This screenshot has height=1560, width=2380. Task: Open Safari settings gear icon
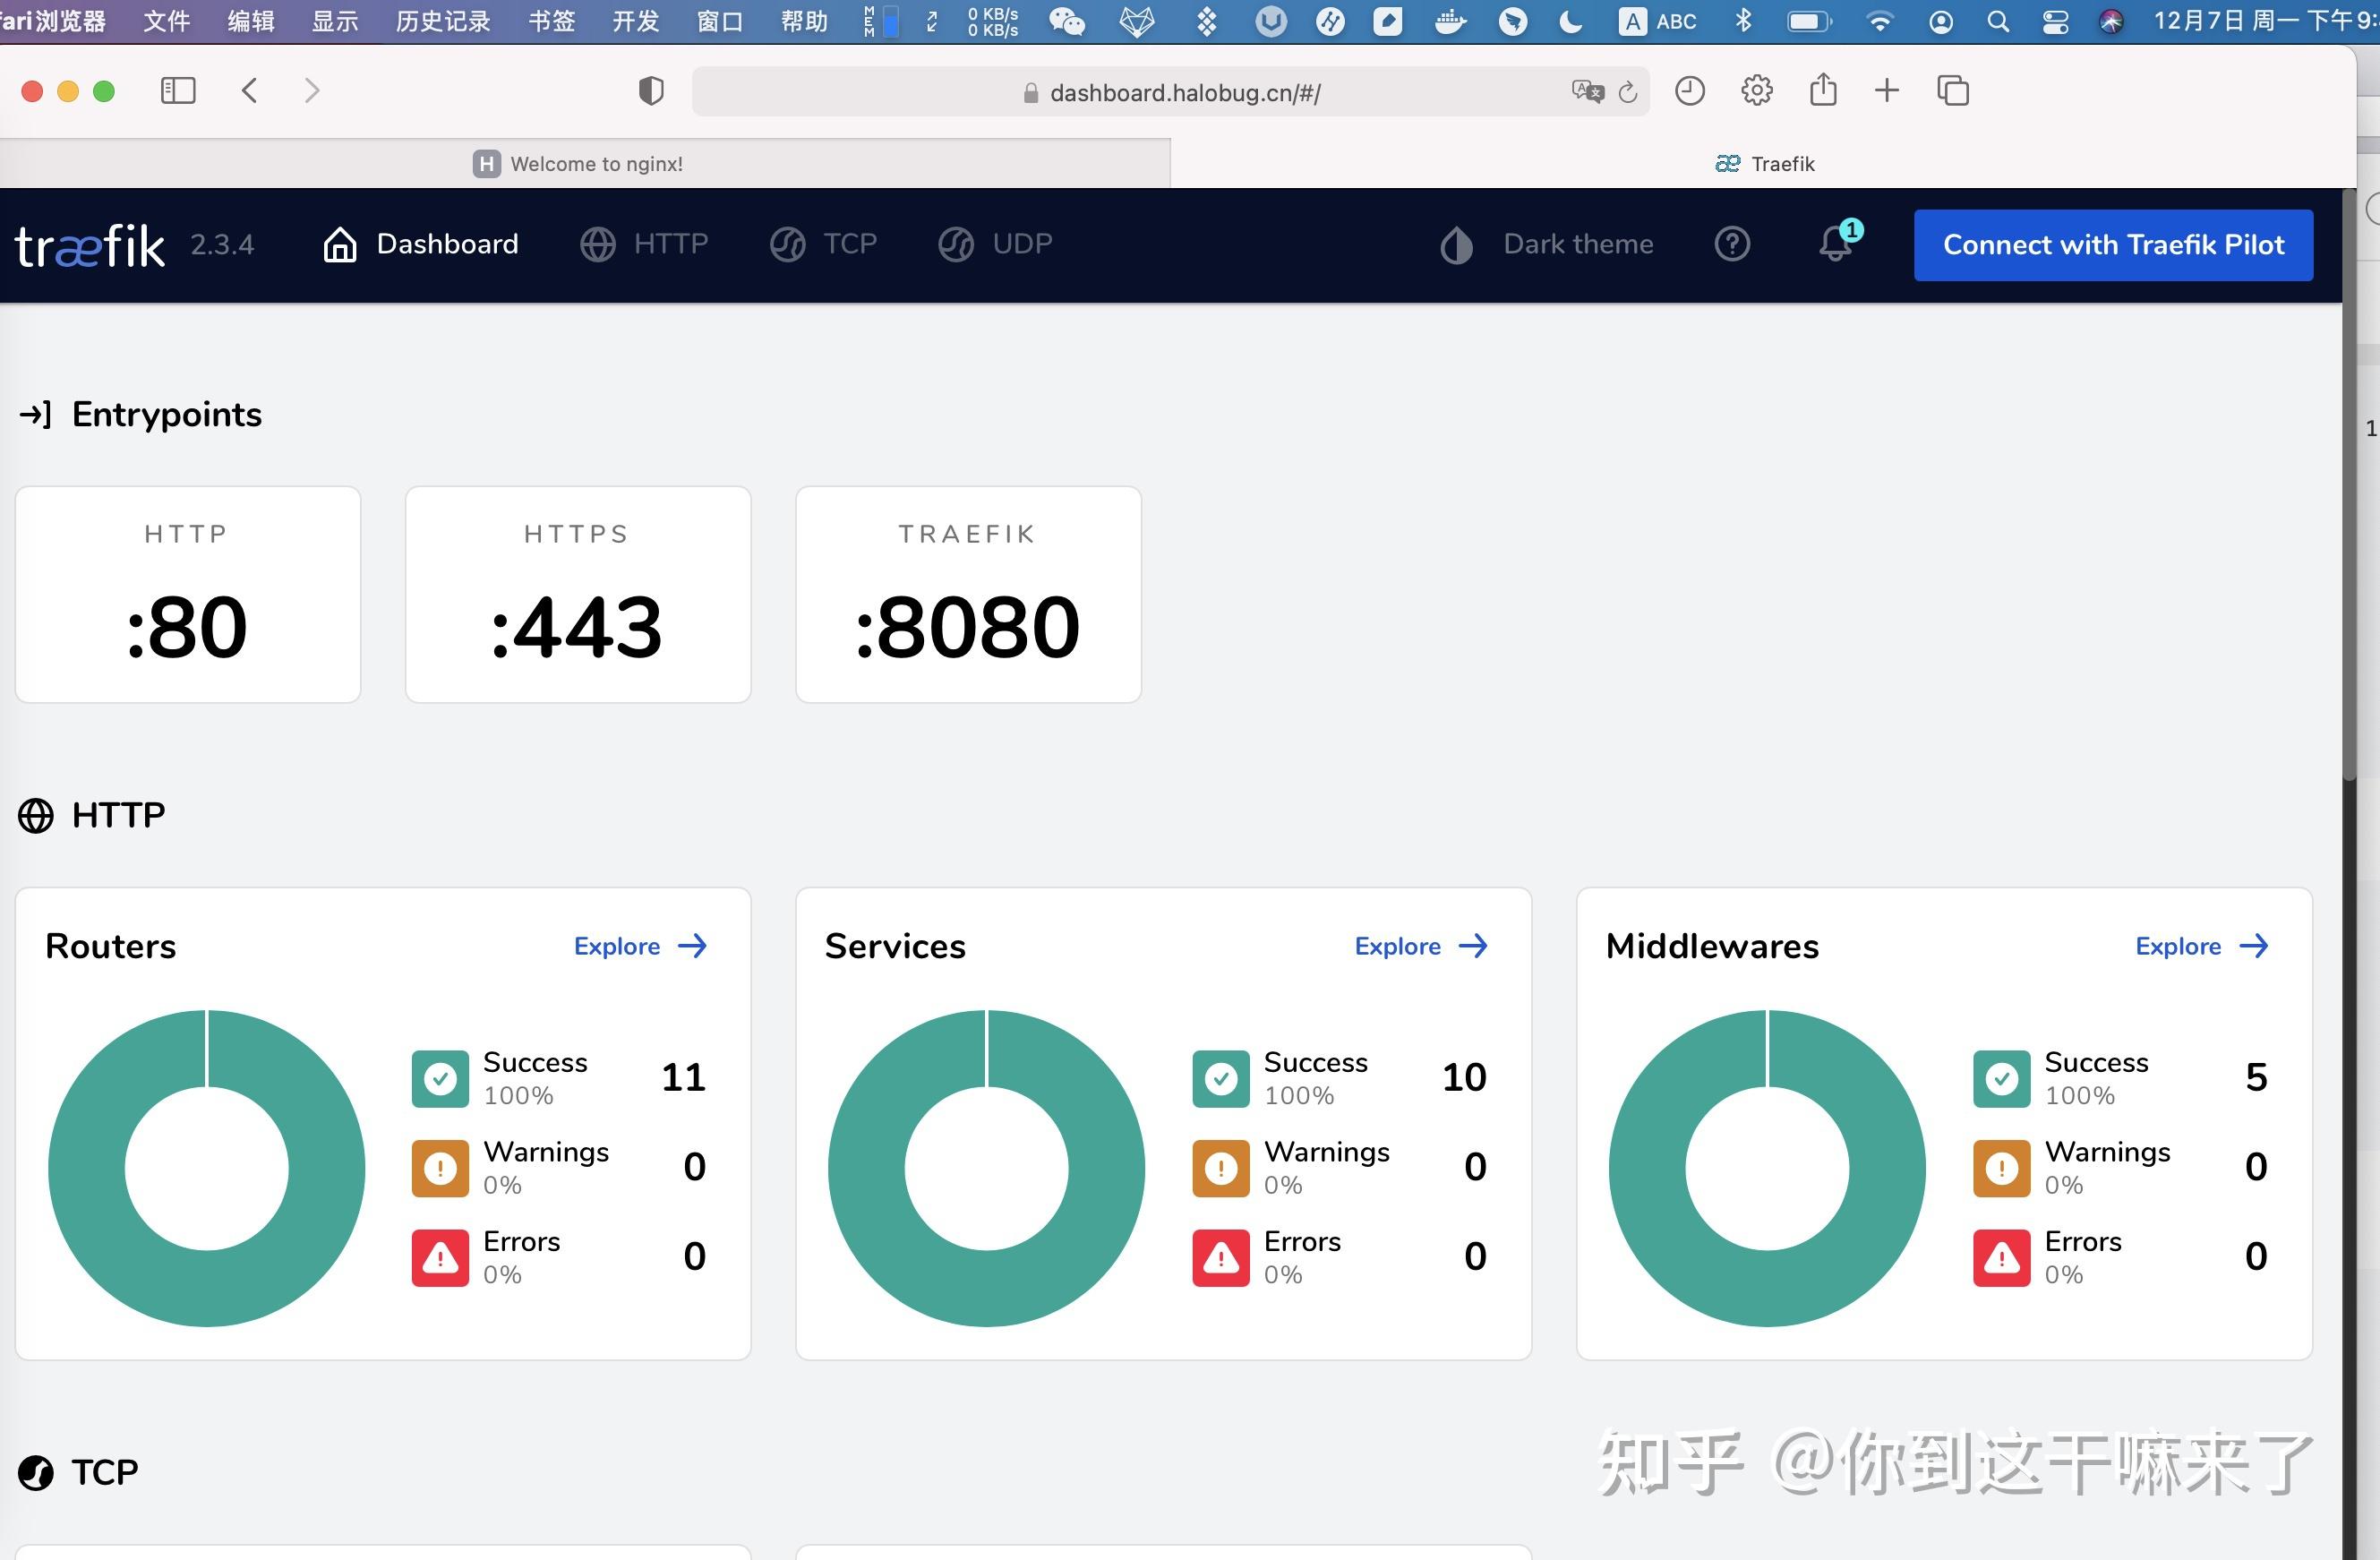click(1756, 91)
